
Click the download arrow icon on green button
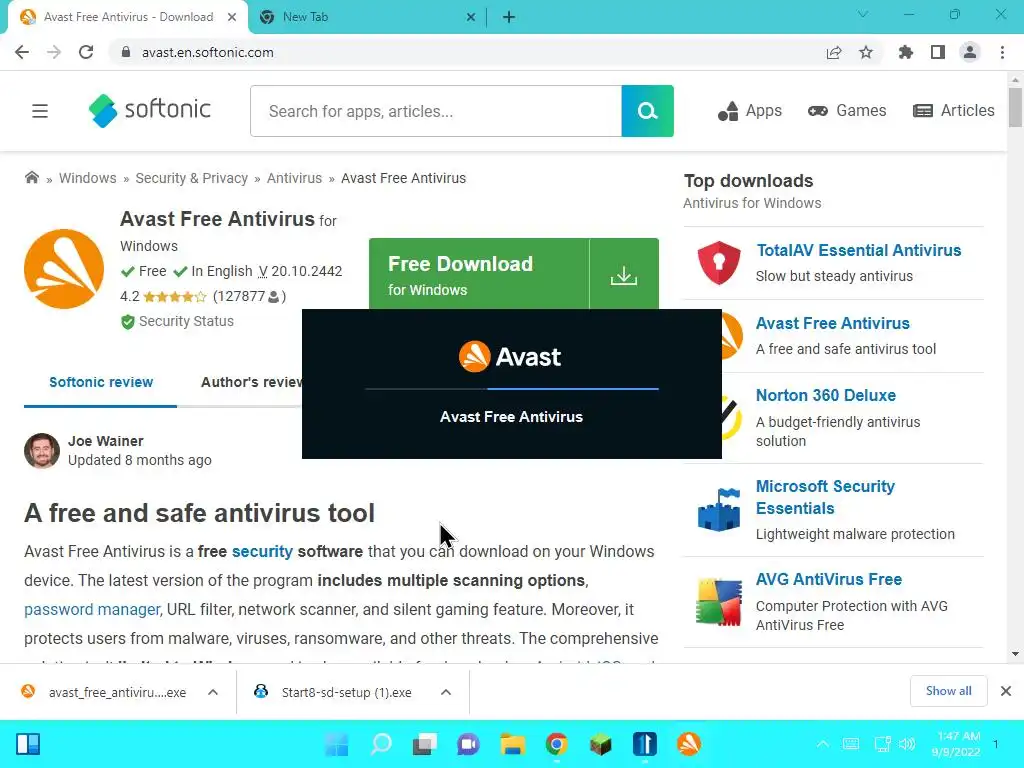pos(624,274)
